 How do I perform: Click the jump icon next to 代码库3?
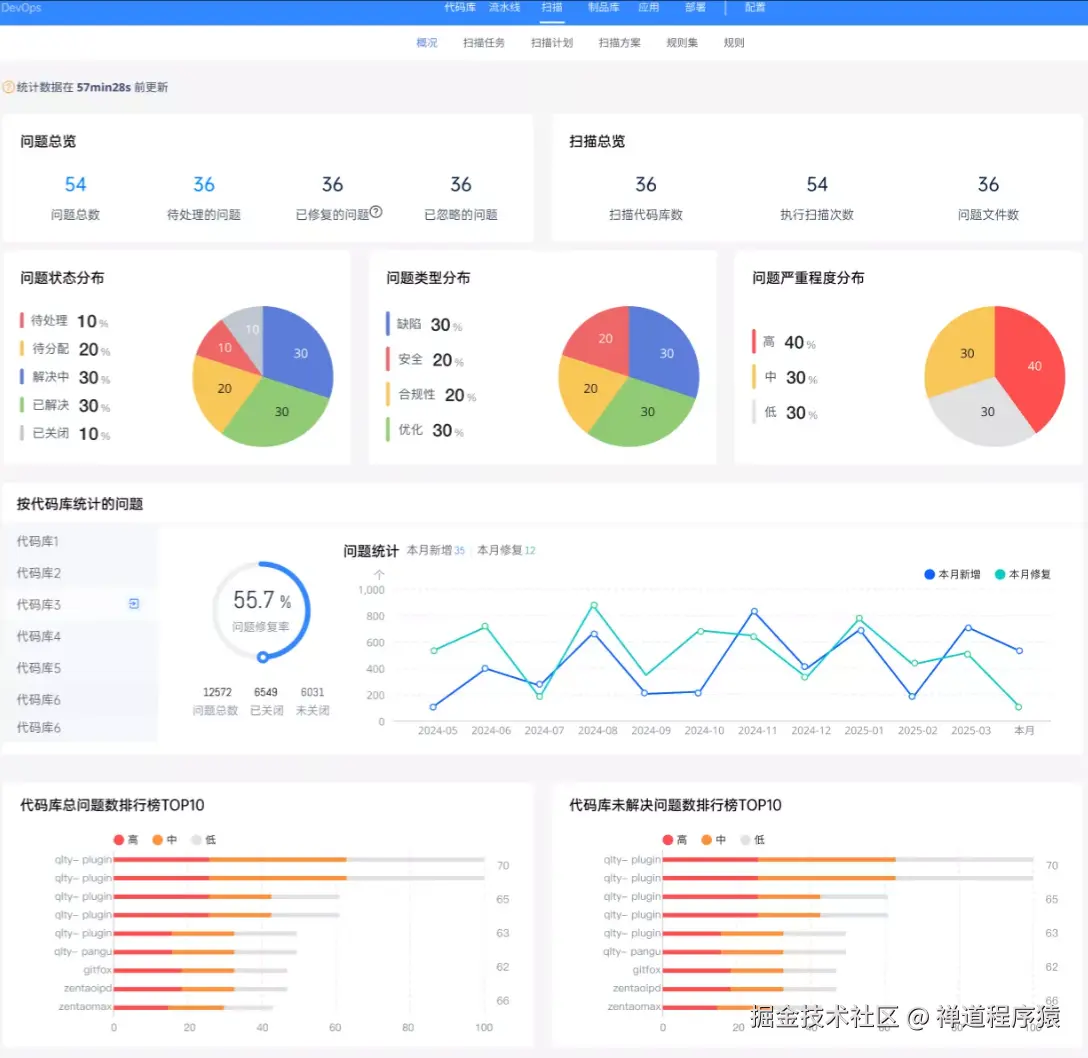(132, 604)
